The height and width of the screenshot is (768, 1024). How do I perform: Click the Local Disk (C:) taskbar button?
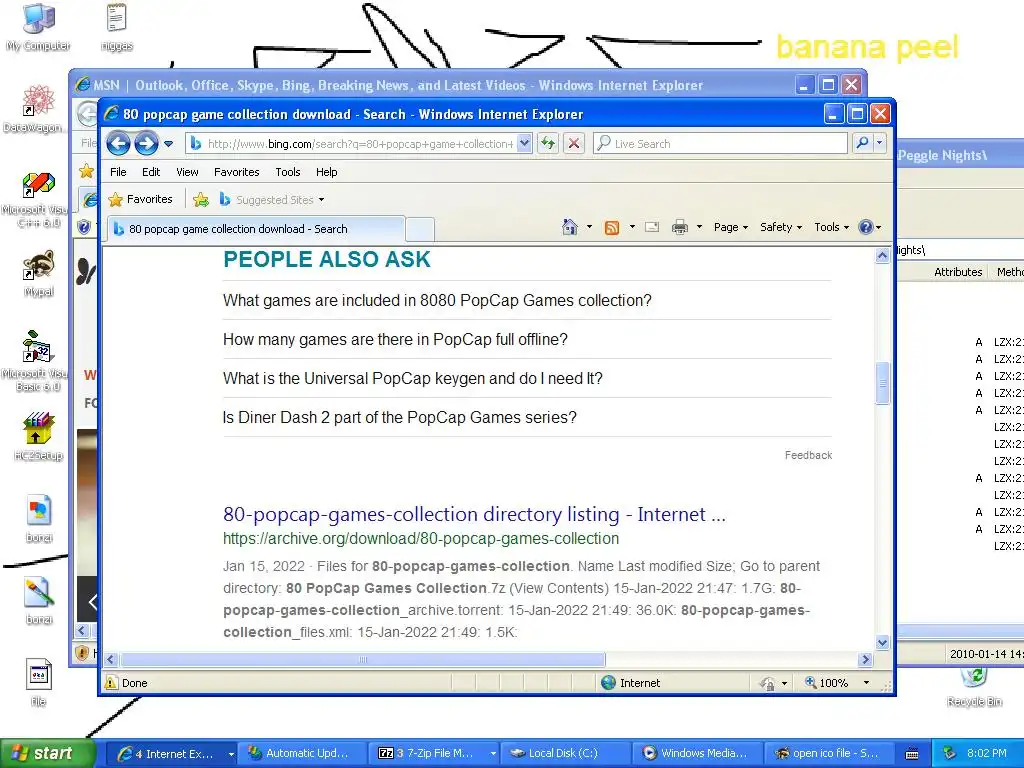pos(566,754)
